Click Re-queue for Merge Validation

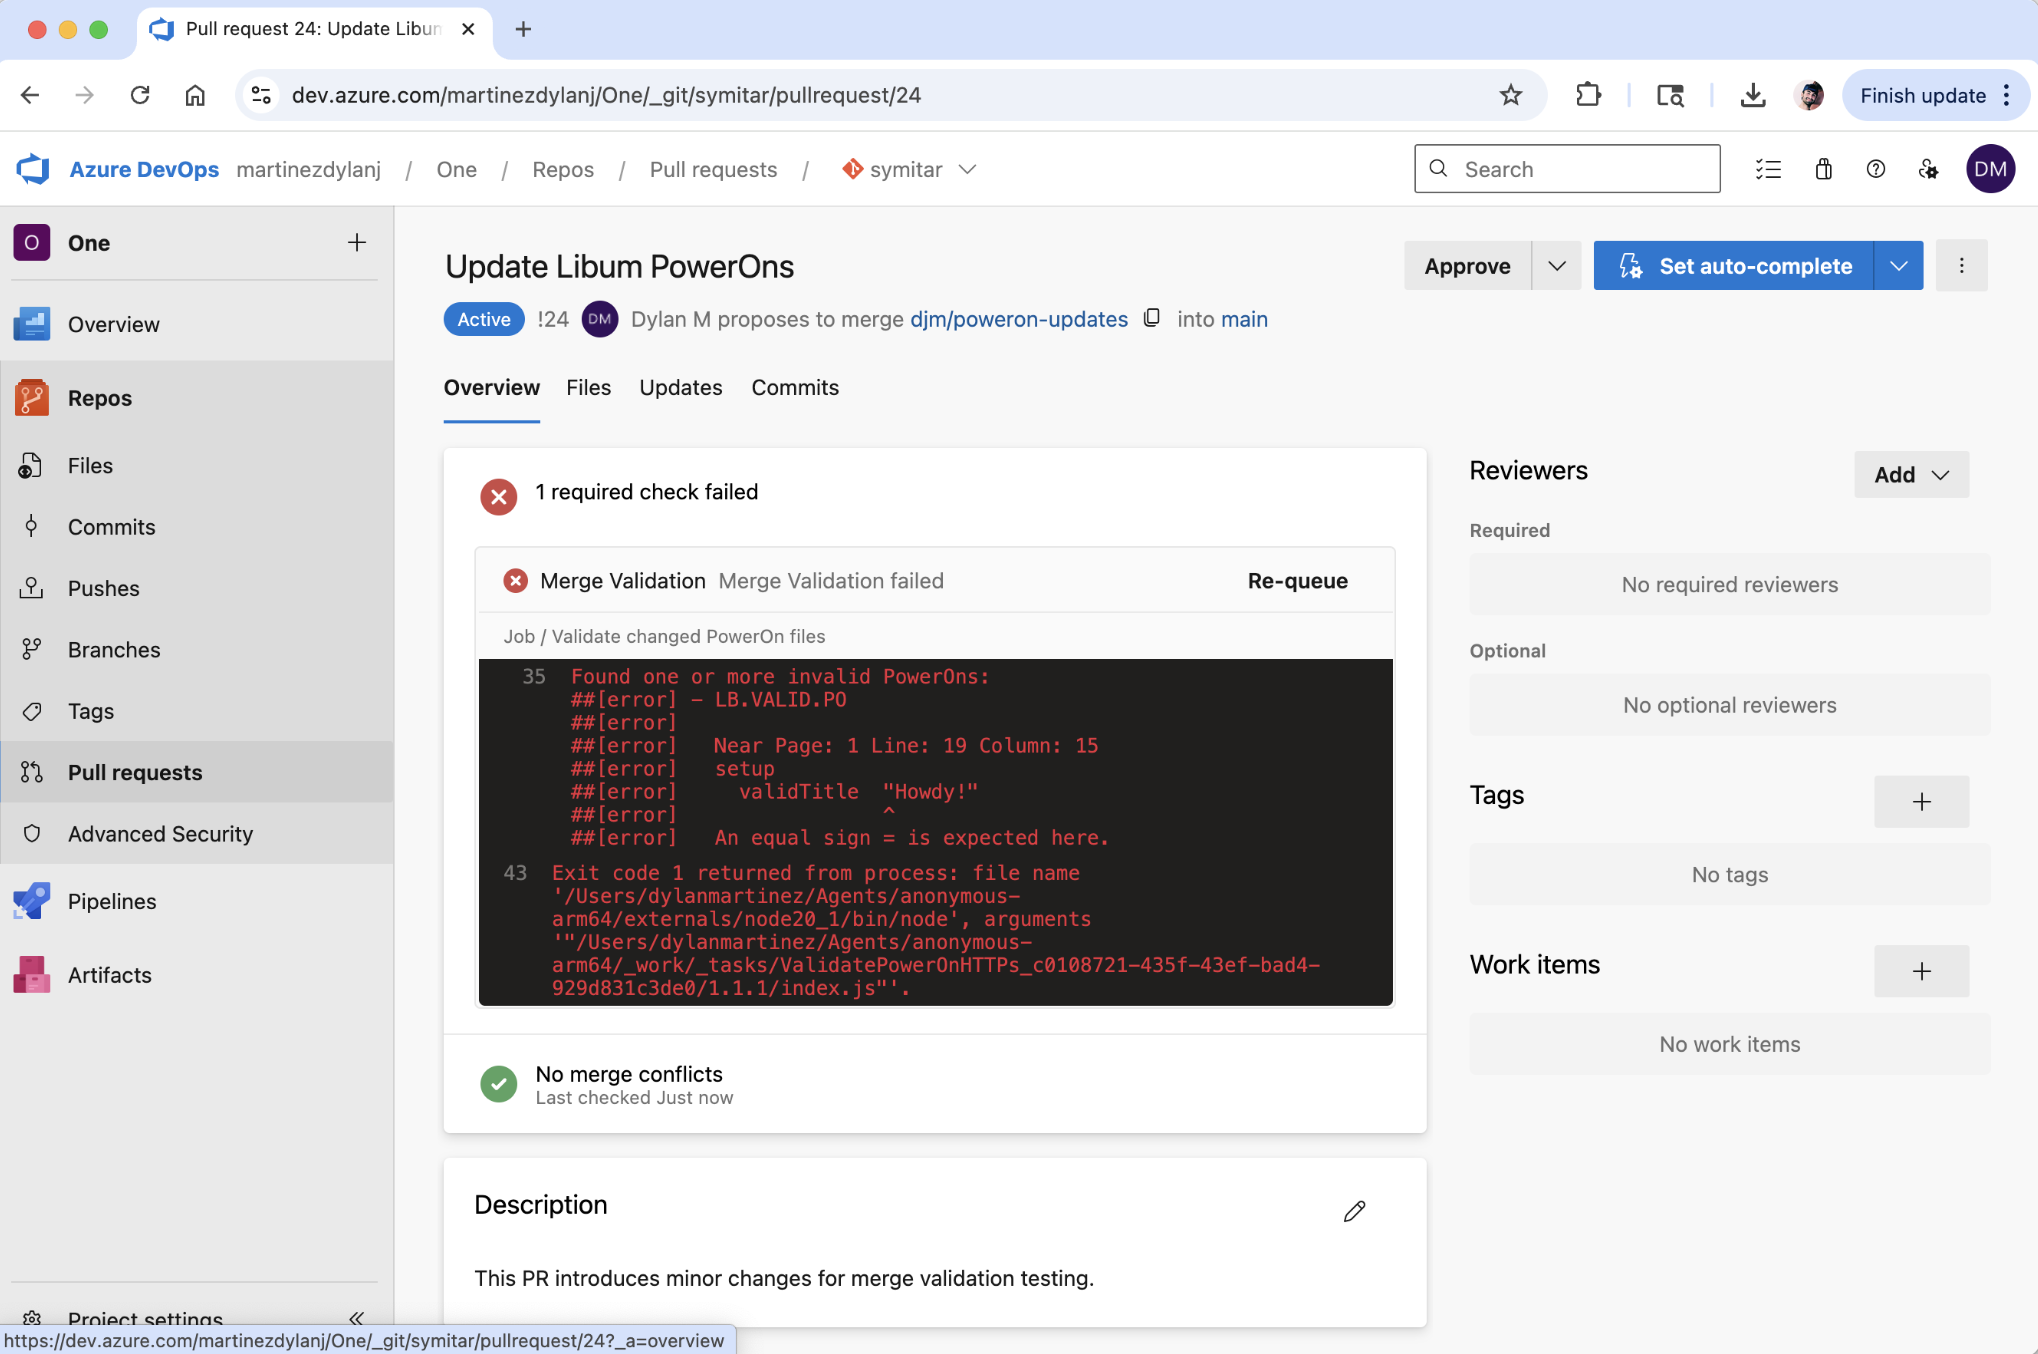click(x=1297, y=581)
